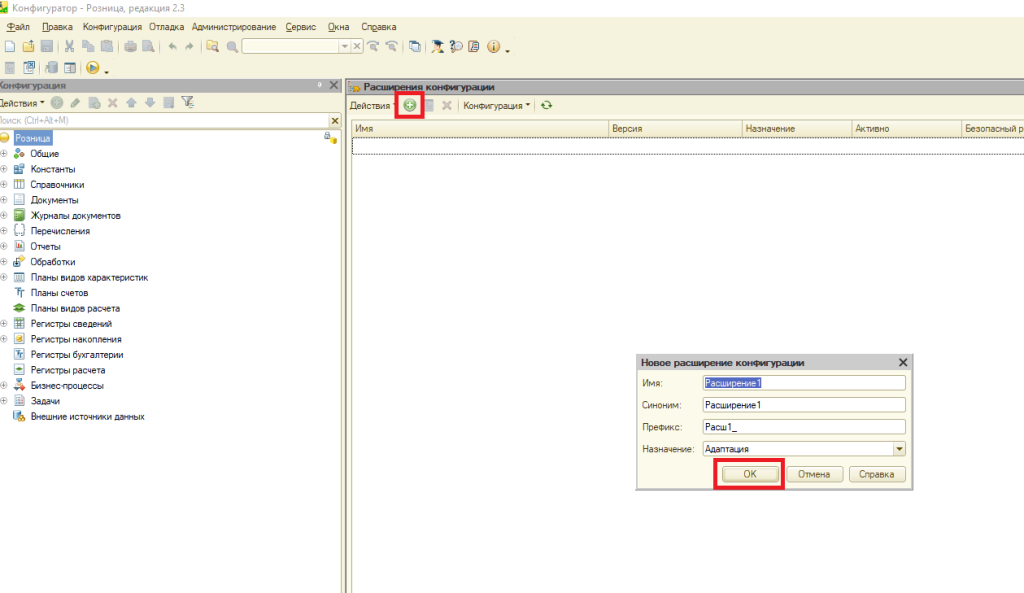Open the Конфигурация dropdown in extensions toolbar
The width and height of the screenshot is (1024, 593).
pos(497,105)
